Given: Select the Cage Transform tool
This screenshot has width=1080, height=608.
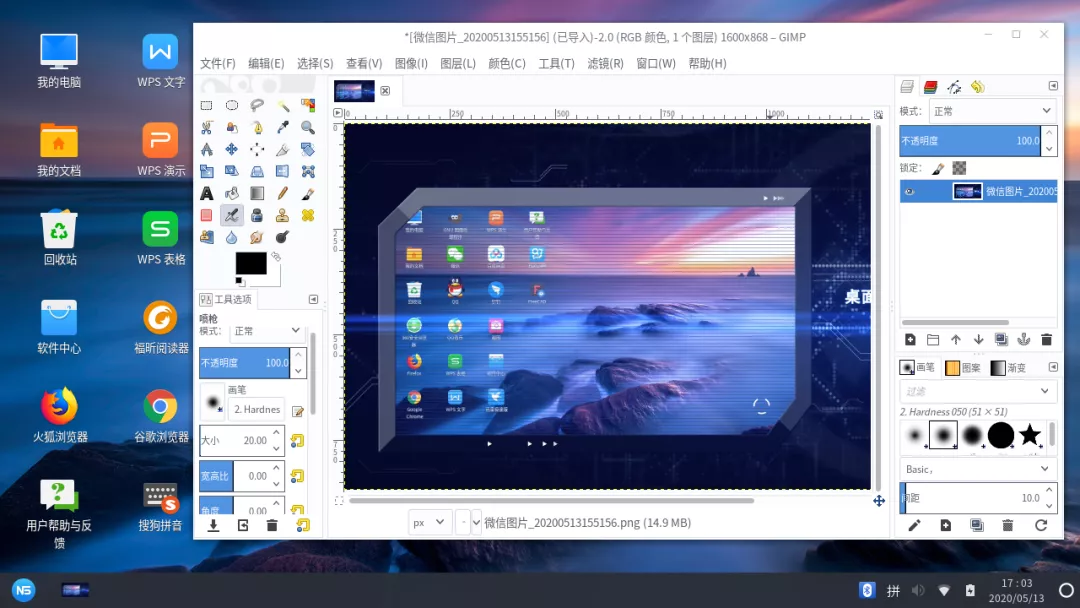Looking at the screenshot, I should 308,171.
